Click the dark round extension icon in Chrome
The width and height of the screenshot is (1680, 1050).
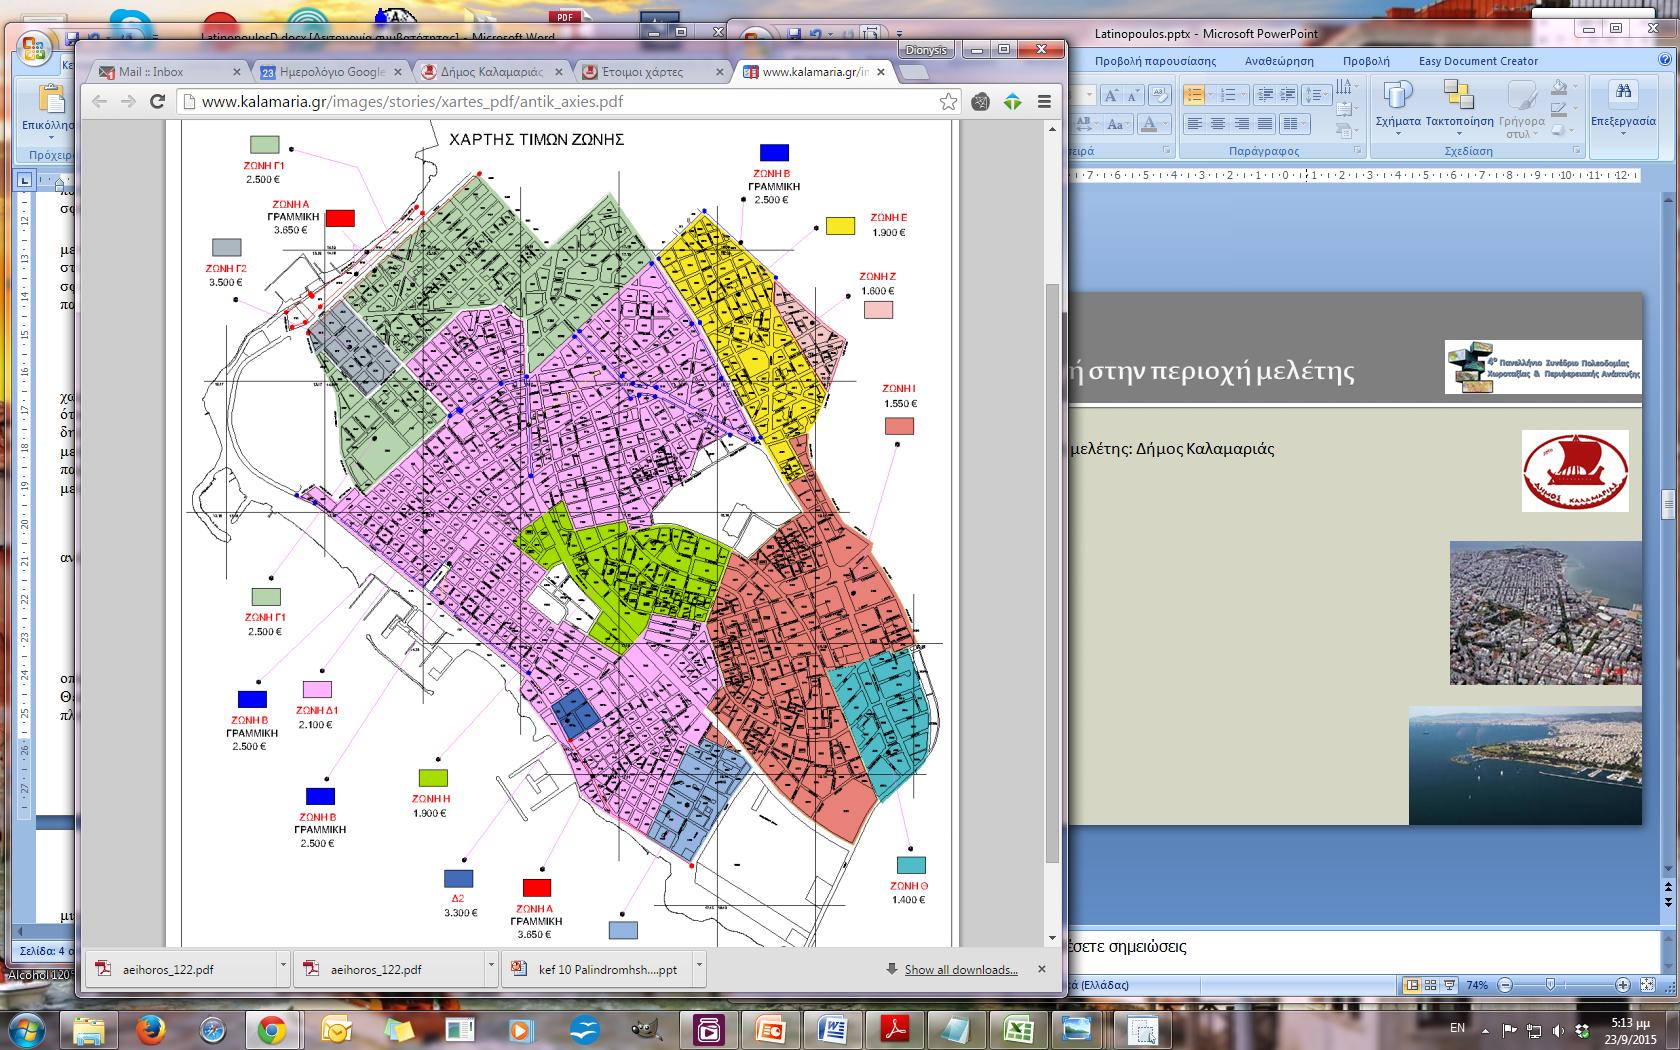pos(981,101)
